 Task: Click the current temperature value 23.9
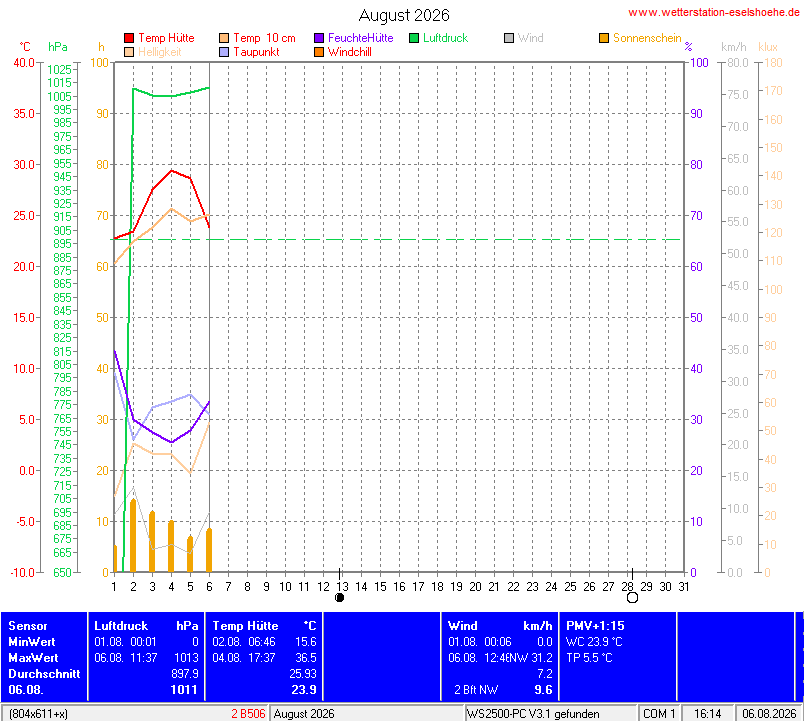click(304, 690)
